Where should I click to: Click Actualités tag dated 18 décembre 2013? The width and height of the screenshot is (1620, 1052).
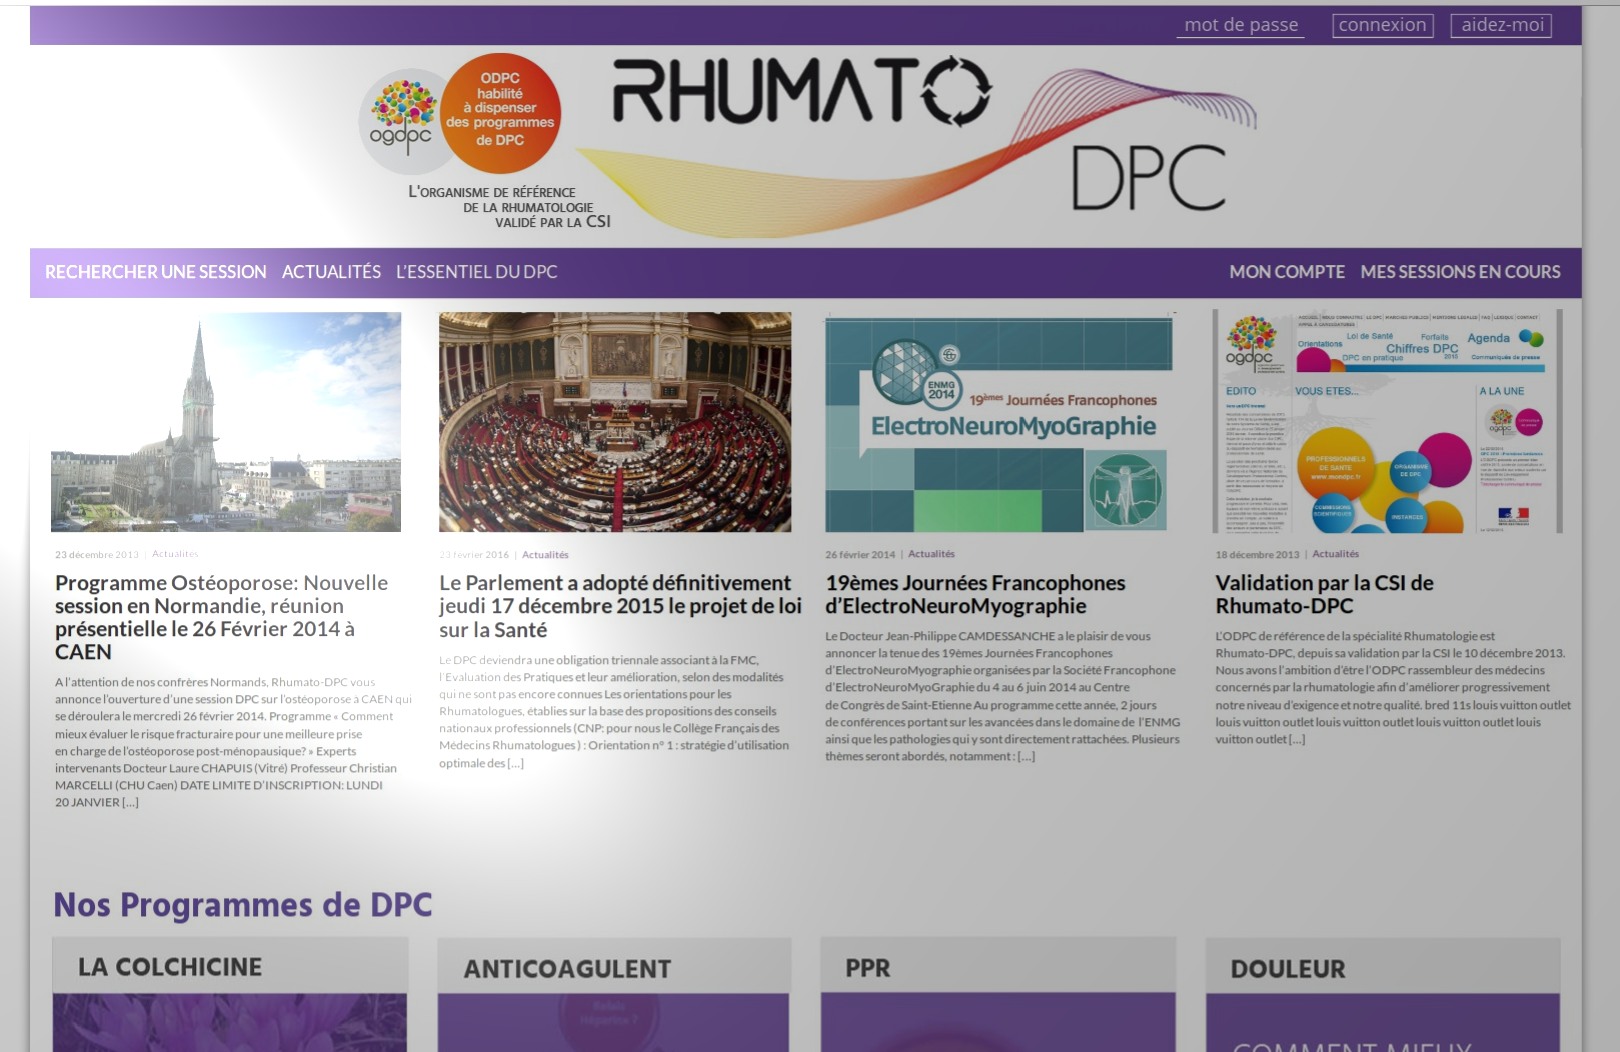[1335, 554]
